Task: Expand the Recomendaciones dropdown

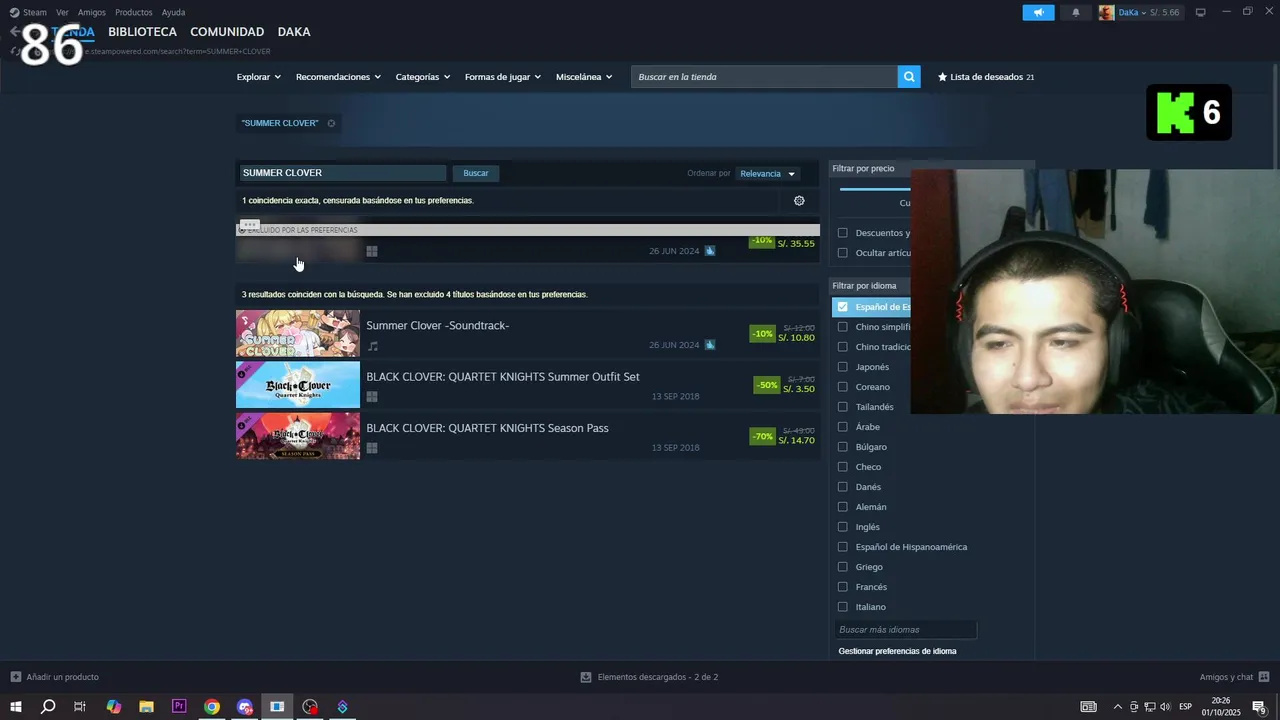Action: [338, 77]
